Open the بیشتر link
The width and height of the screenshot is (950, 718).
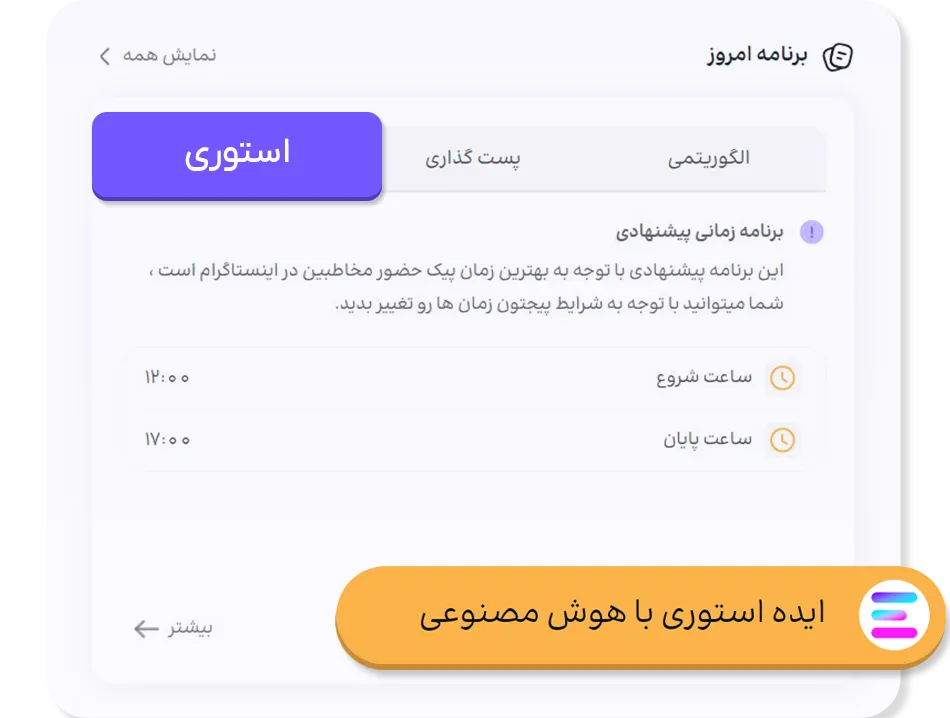[189, 629]
